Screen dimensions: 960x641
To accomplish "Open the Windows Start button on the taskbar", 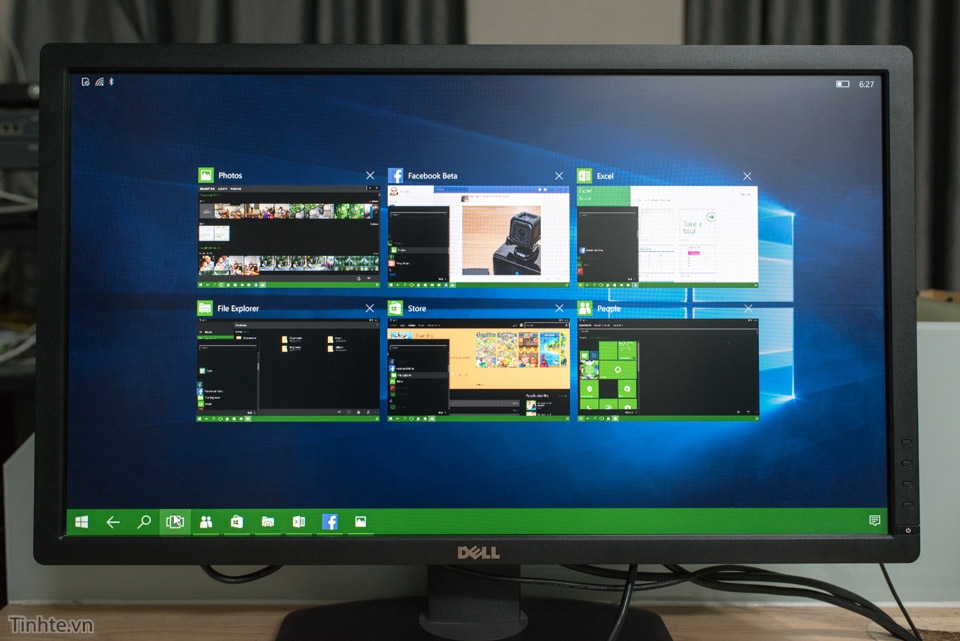I will coord(81,522).
